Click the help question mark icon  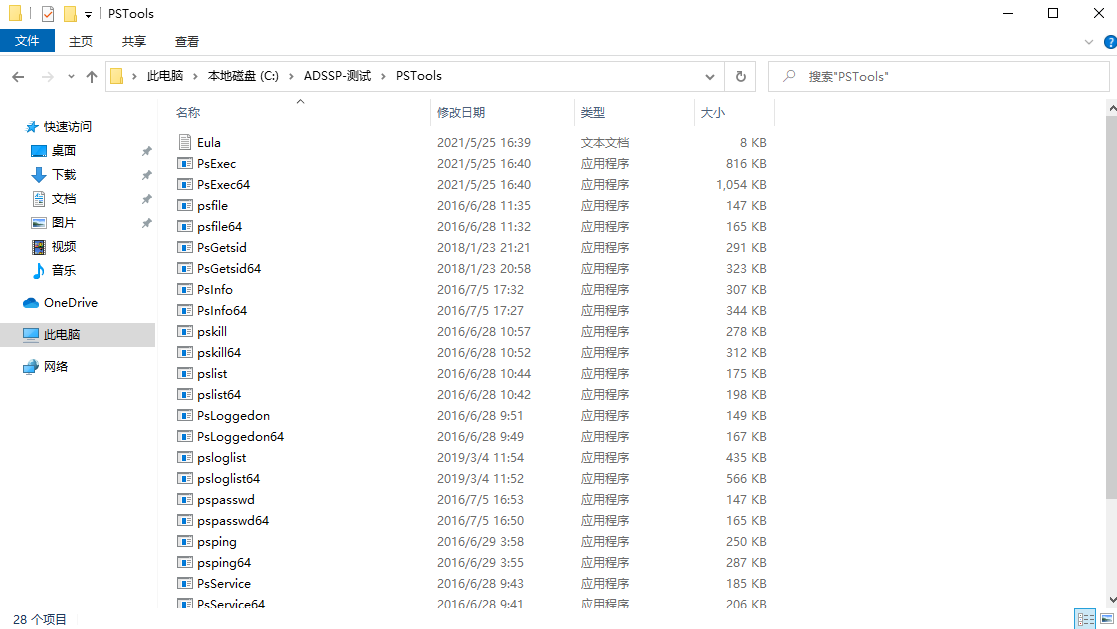click(x=1108, y=42)
